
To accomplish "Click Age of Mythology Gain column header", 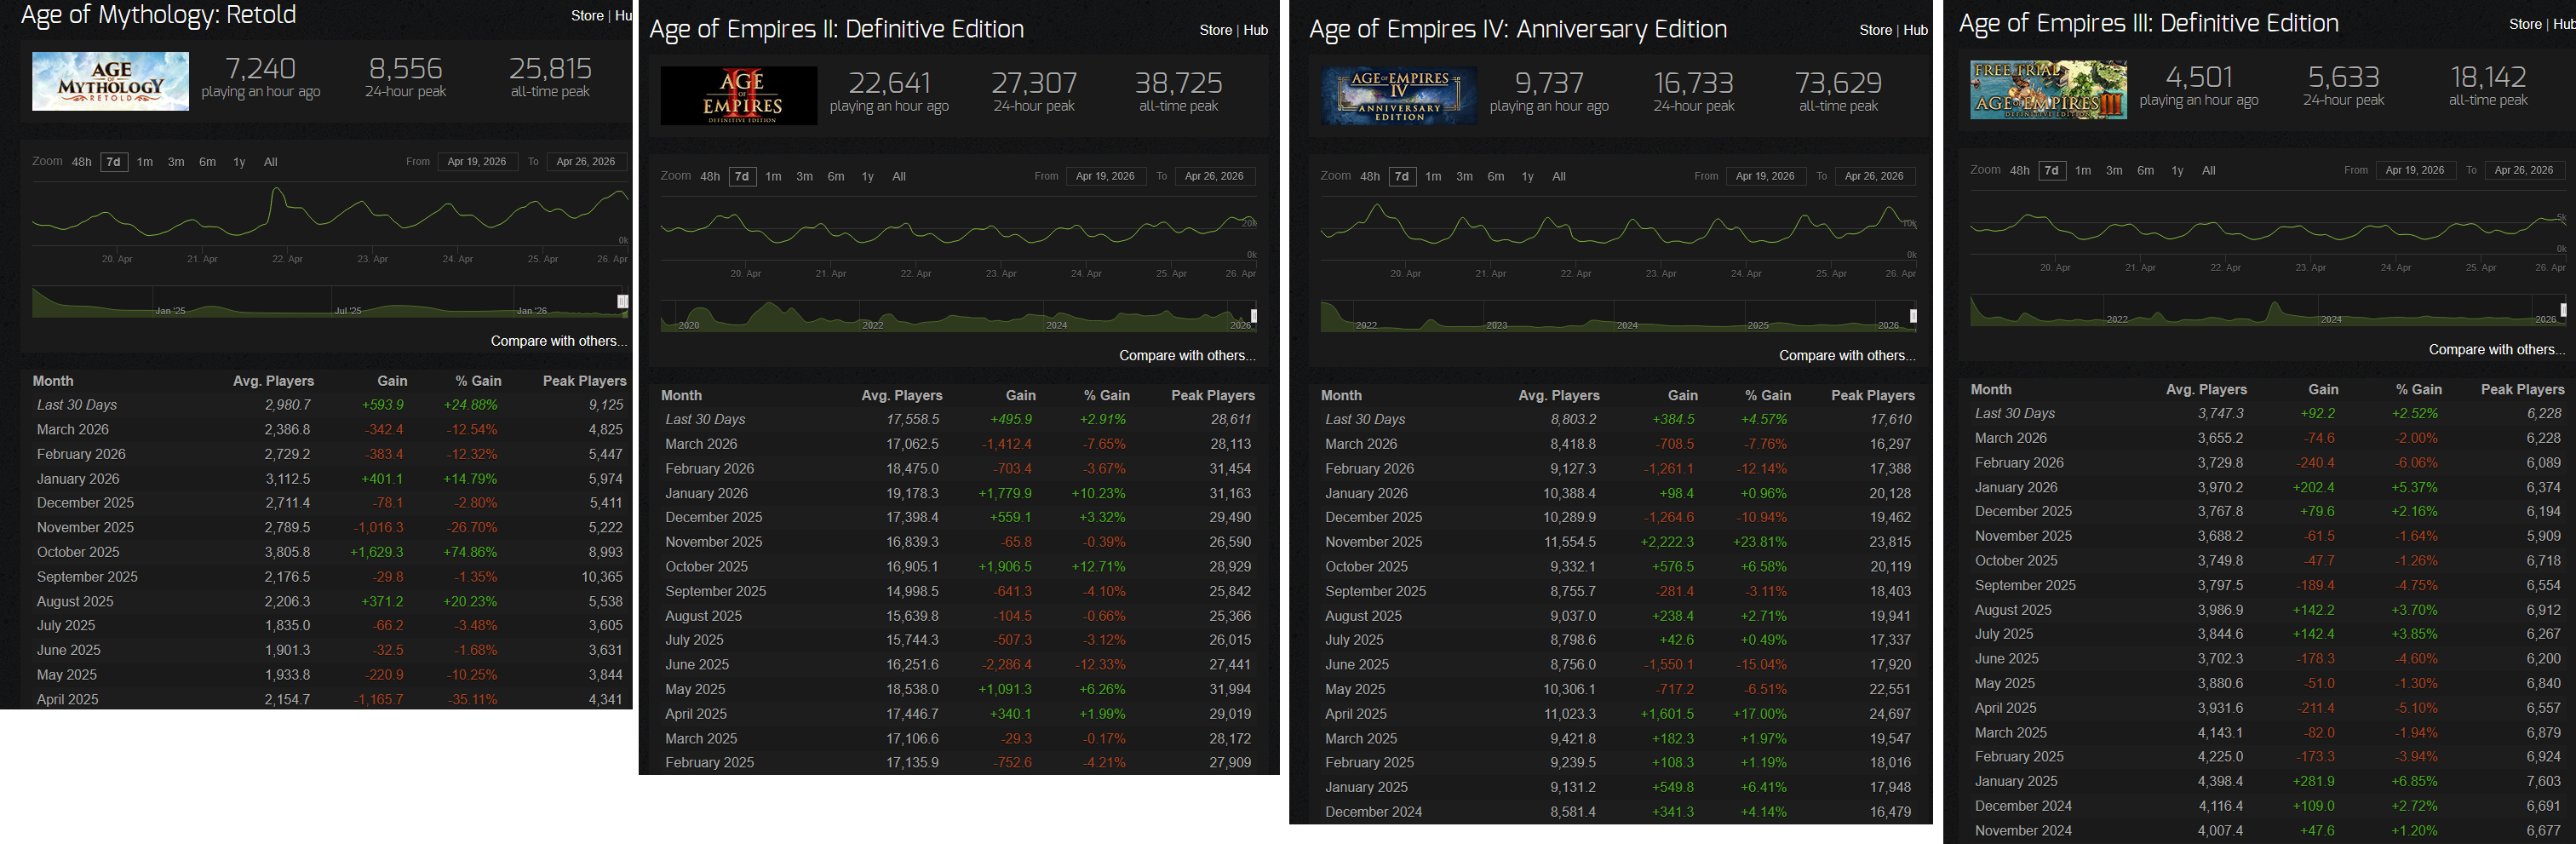I will pos(392,381).
